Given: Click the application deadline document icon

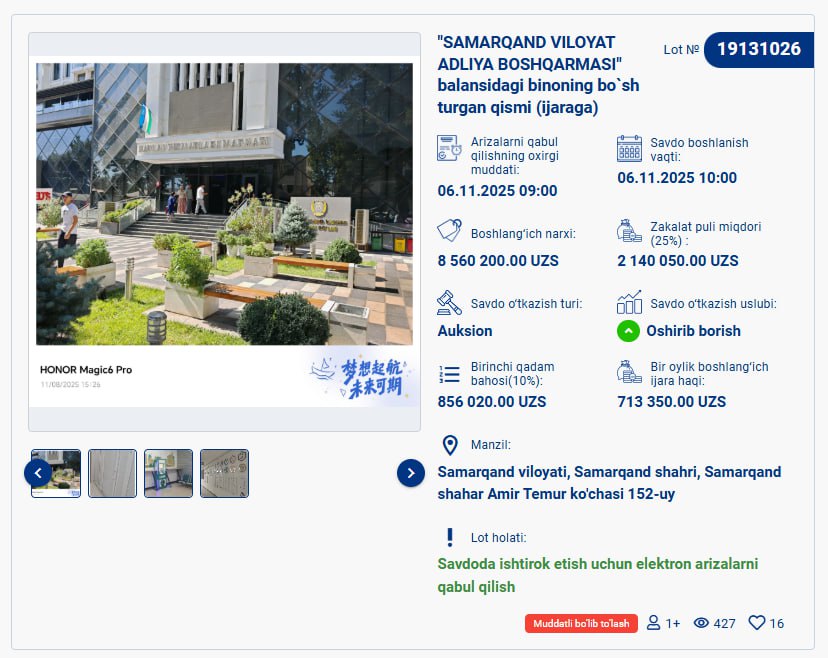Looking at the screenshot, I should [449, 148].
